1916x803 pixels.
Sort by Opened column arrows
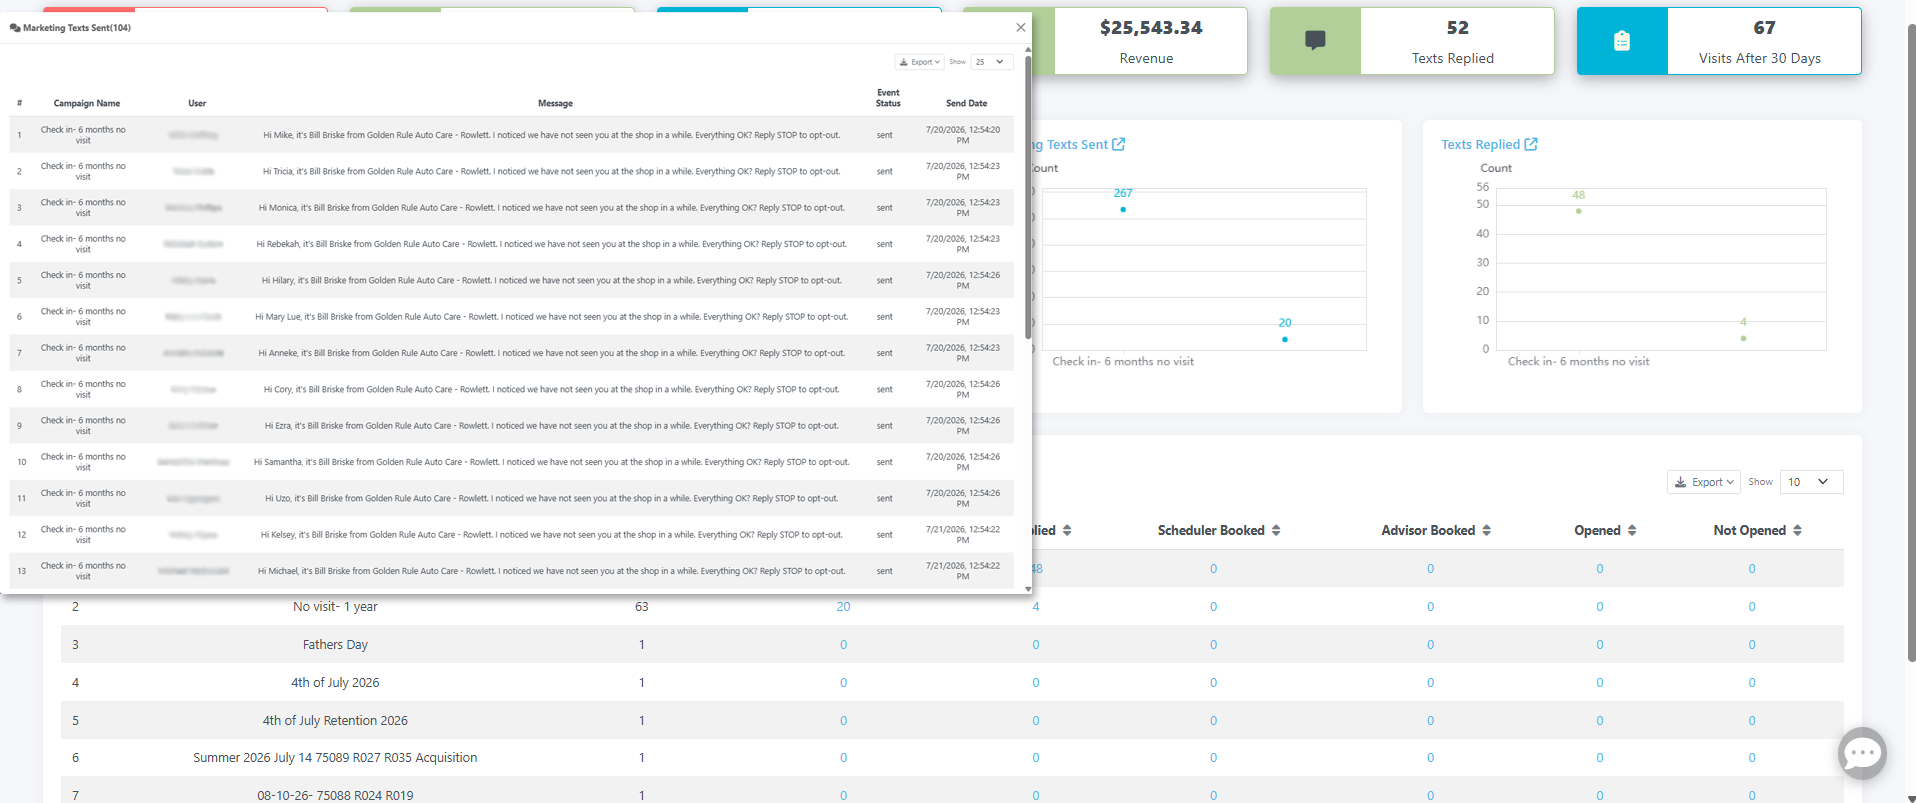point(1632,531)
